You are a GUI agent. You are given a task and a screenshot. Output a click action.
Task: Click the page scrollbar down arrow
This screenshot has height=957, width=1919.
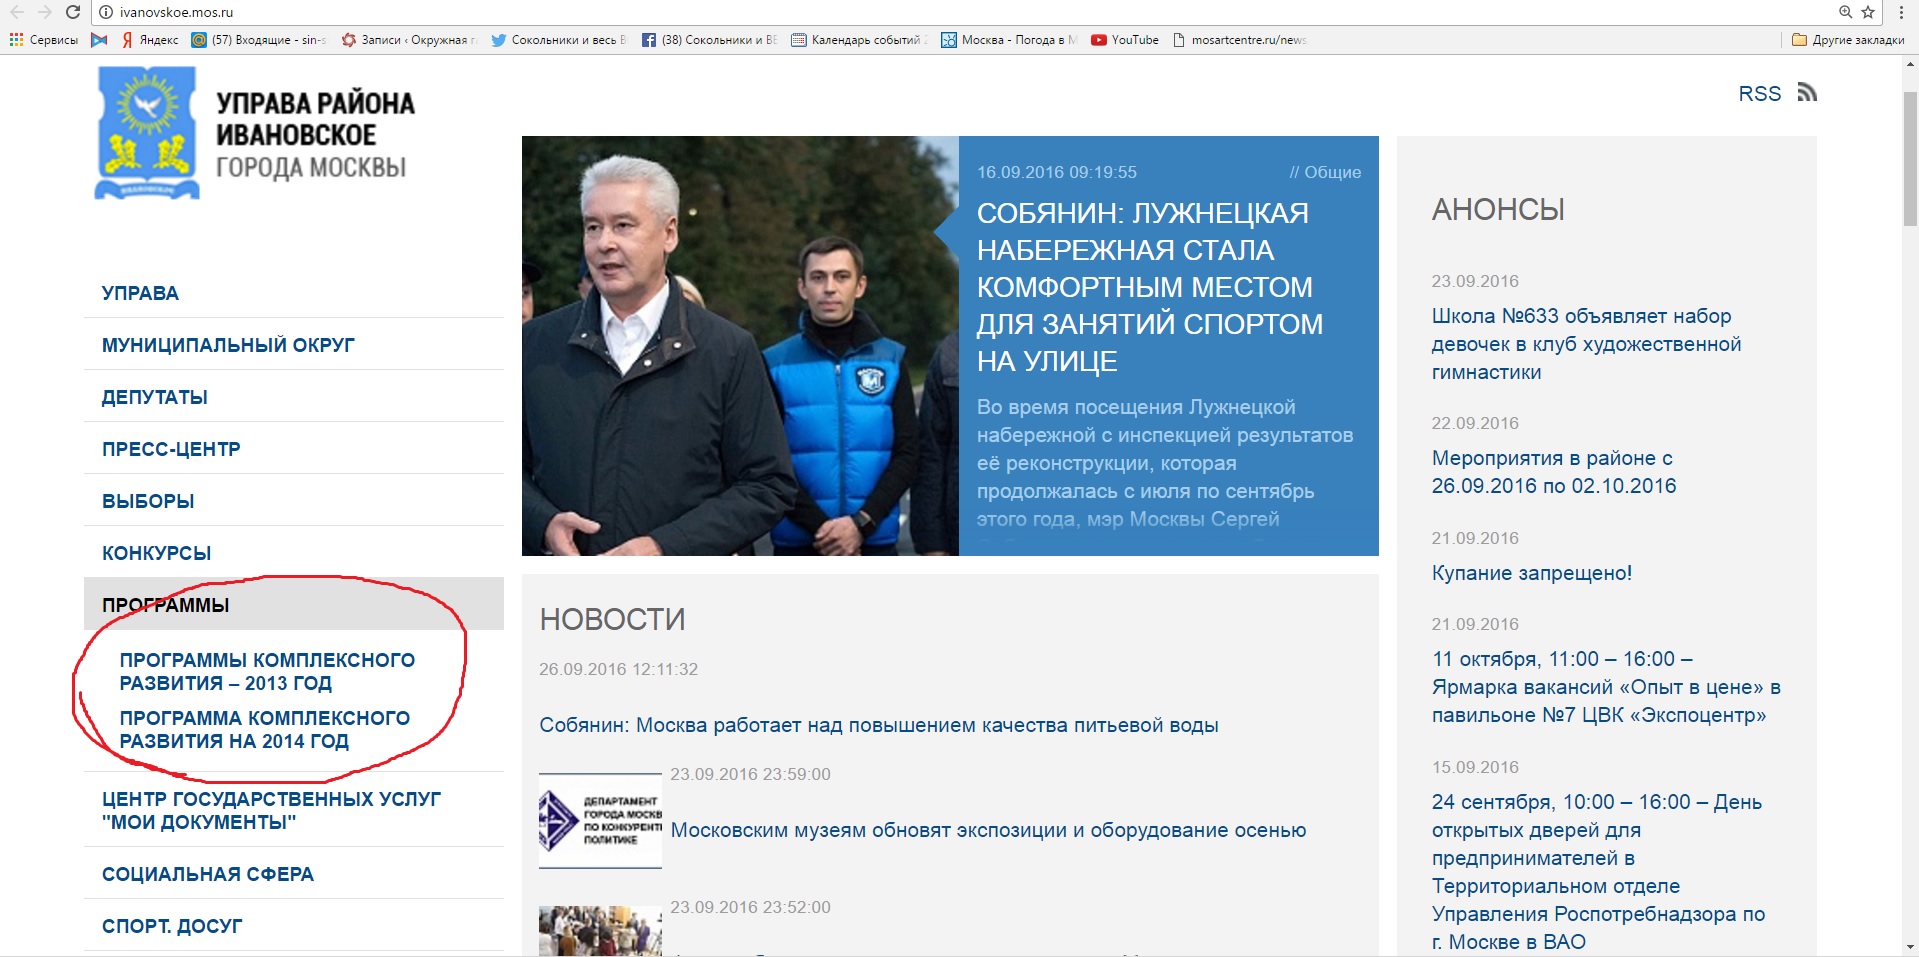[x=1910, y=948]
